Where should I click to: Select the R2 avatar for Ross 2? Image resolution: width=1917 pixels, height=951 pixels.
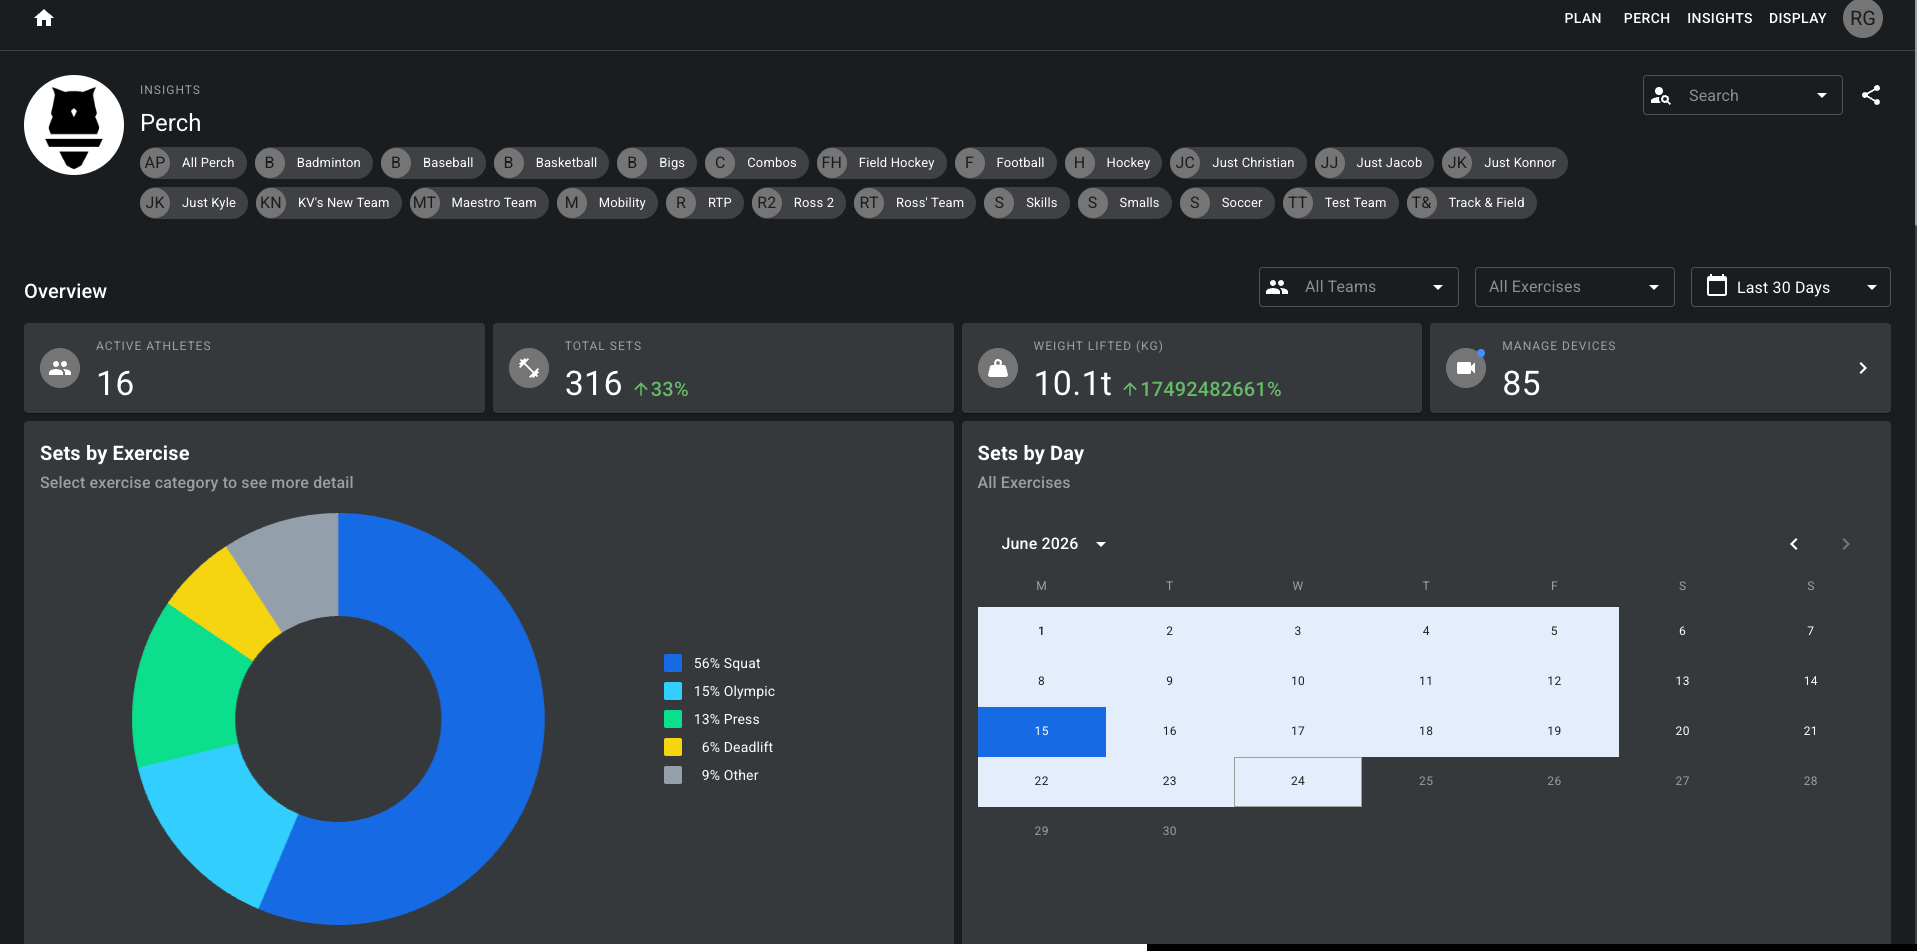(767, 203)
